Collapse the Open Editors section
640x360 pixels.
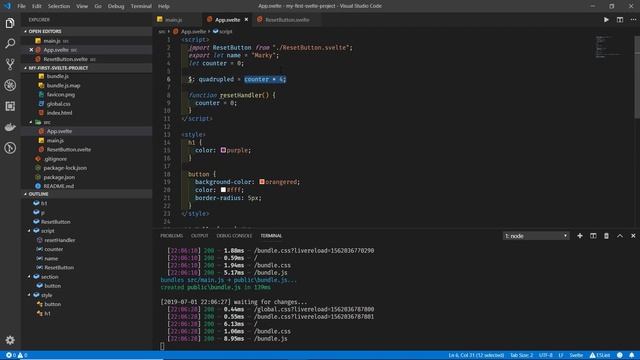25,31
